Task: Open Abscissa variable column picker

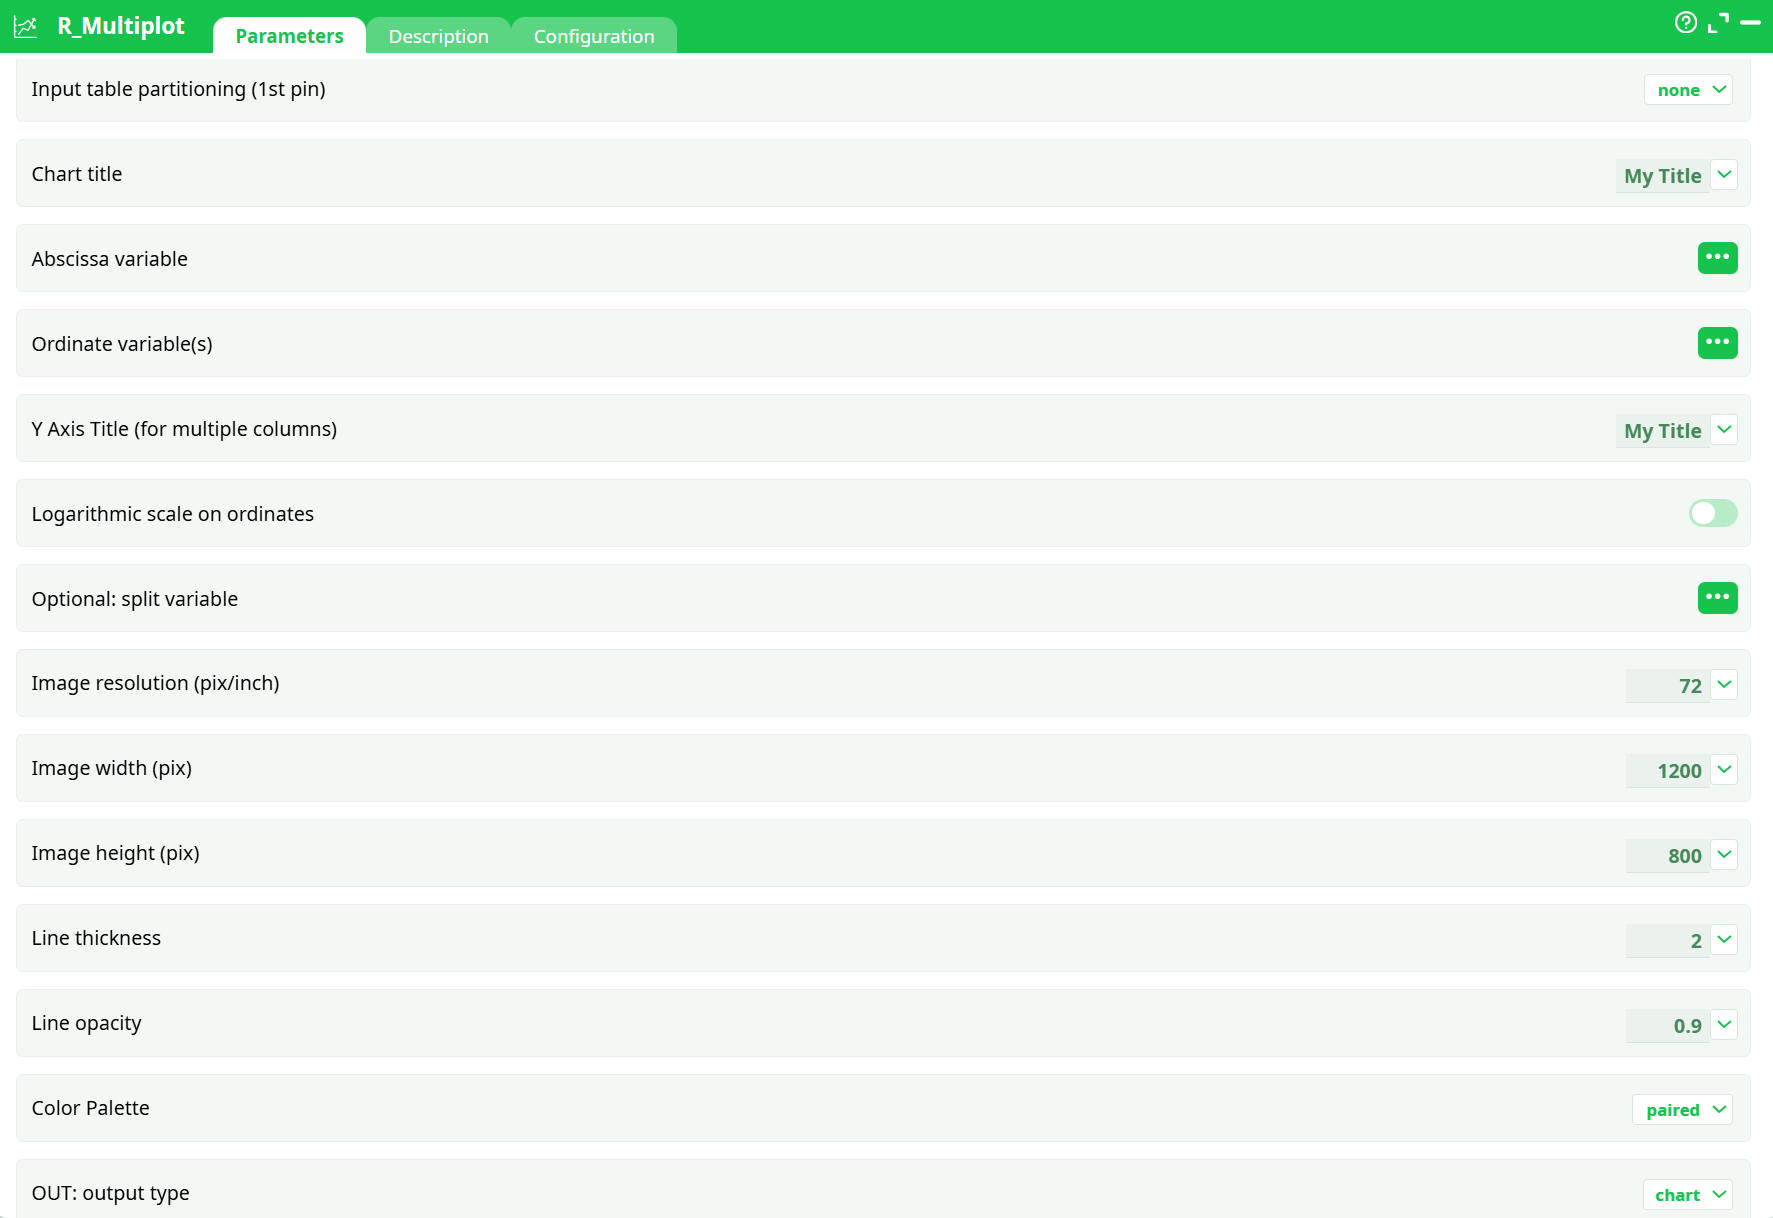Action: click(x=1717, y=258)
